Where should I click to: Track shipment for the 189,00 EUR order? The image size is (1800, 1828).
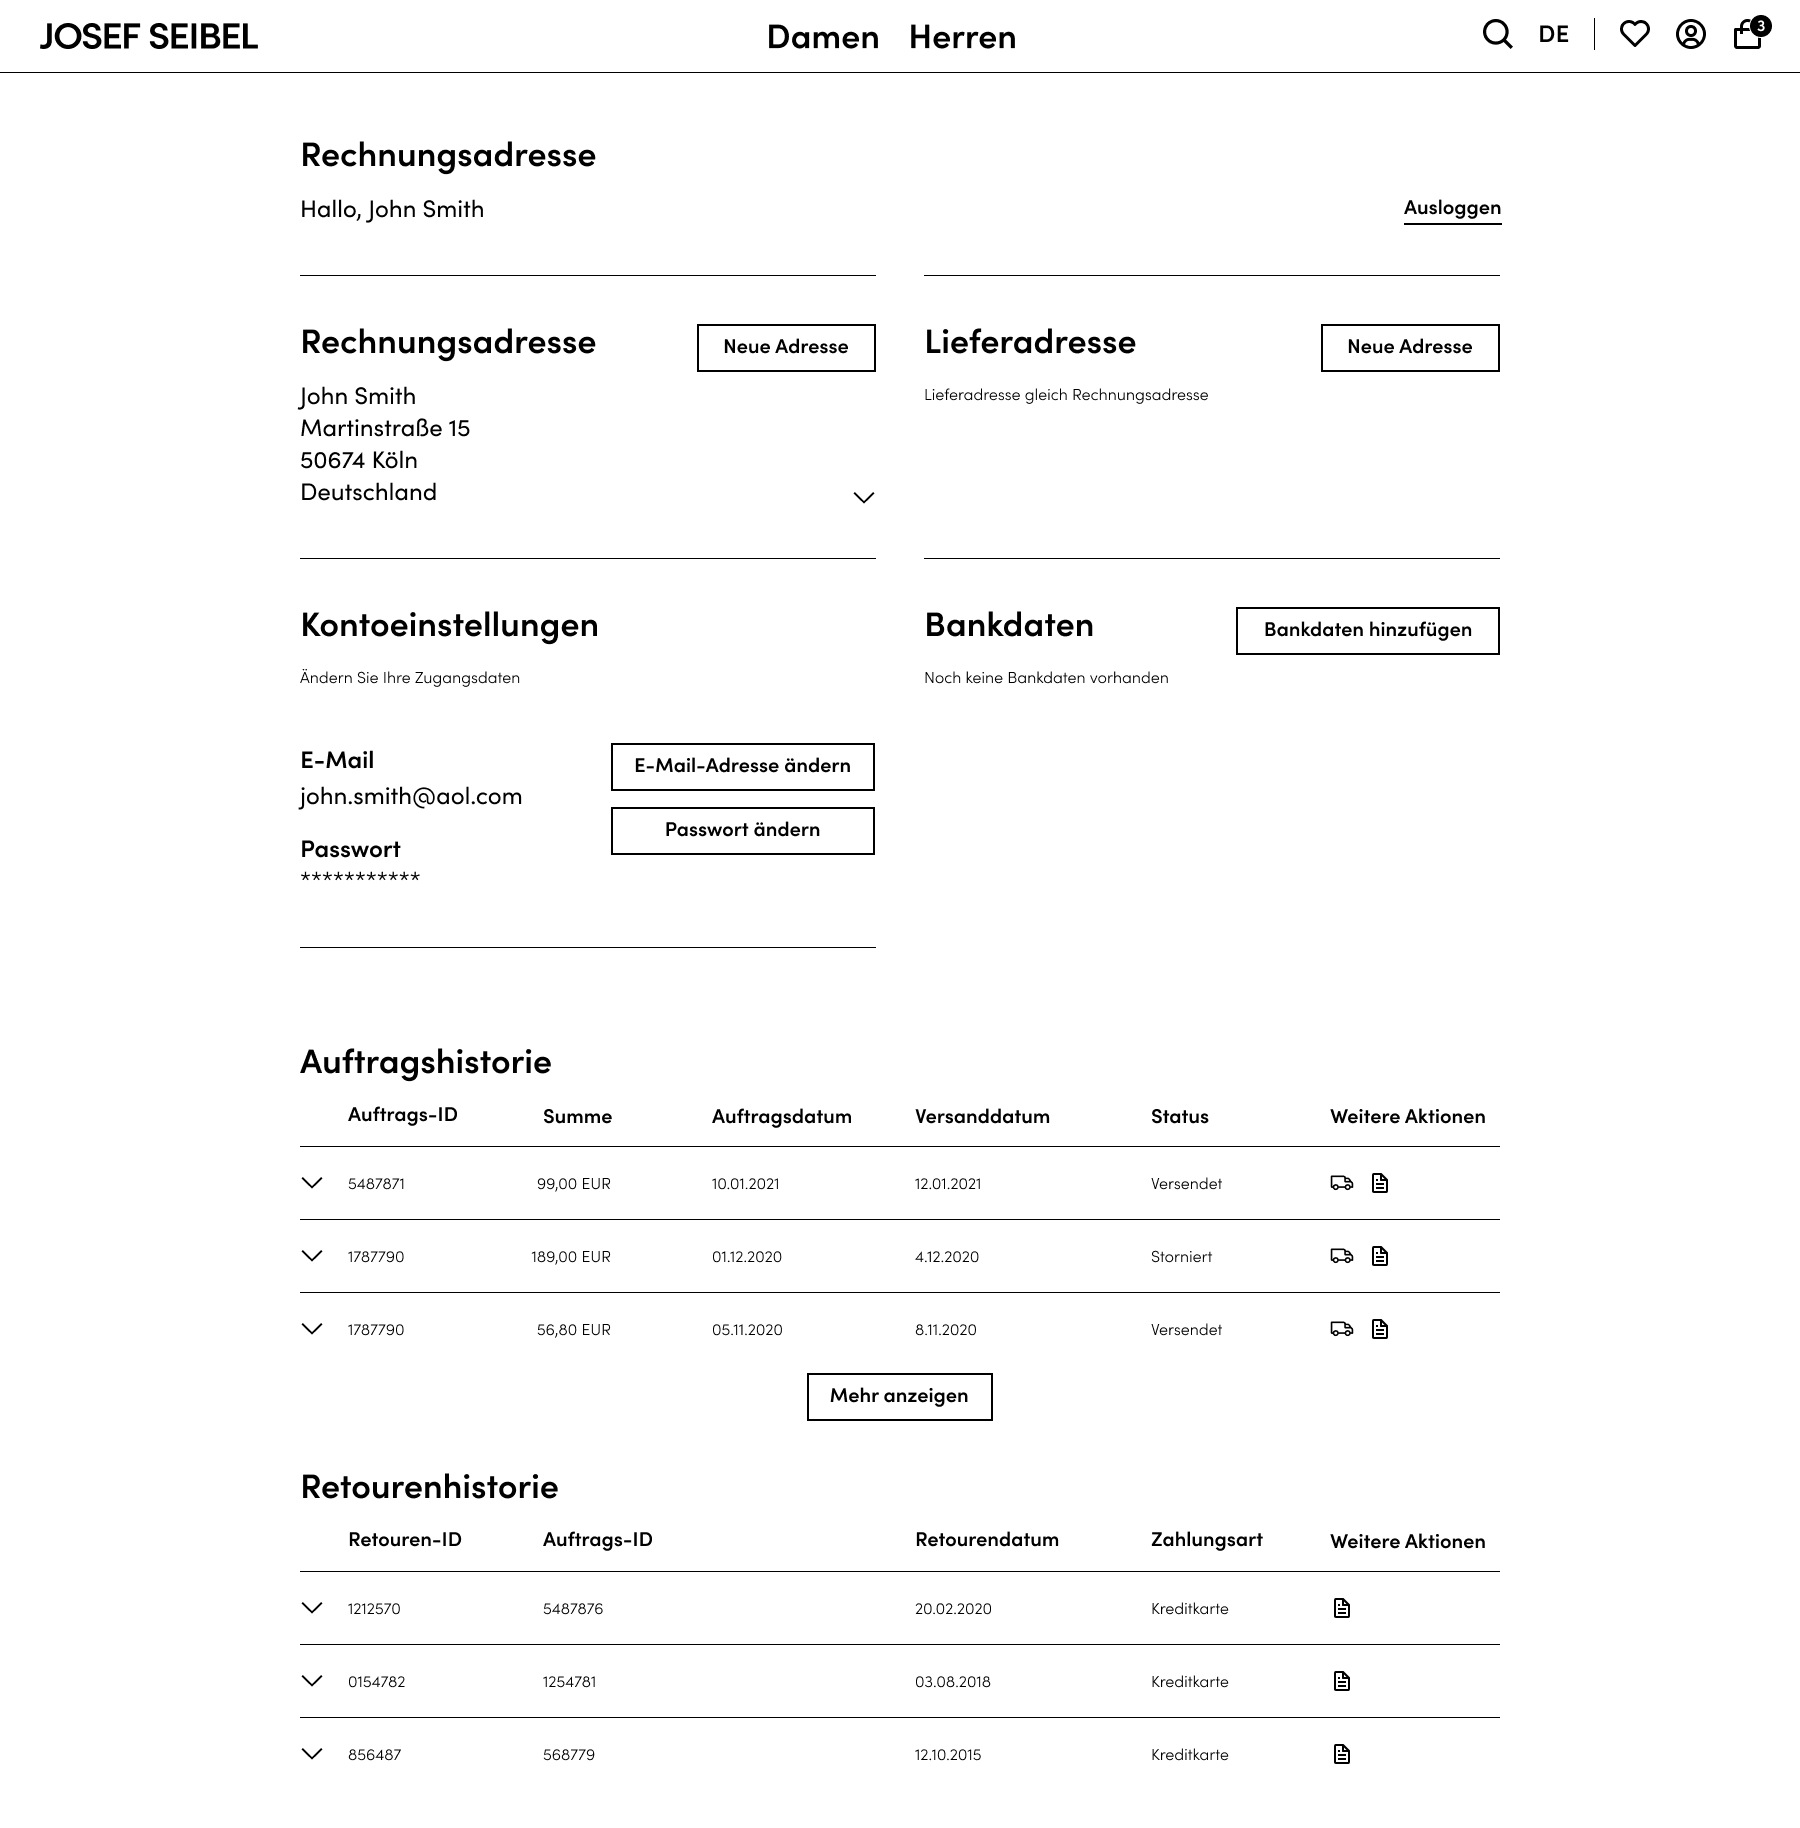click(1341, 1256)
